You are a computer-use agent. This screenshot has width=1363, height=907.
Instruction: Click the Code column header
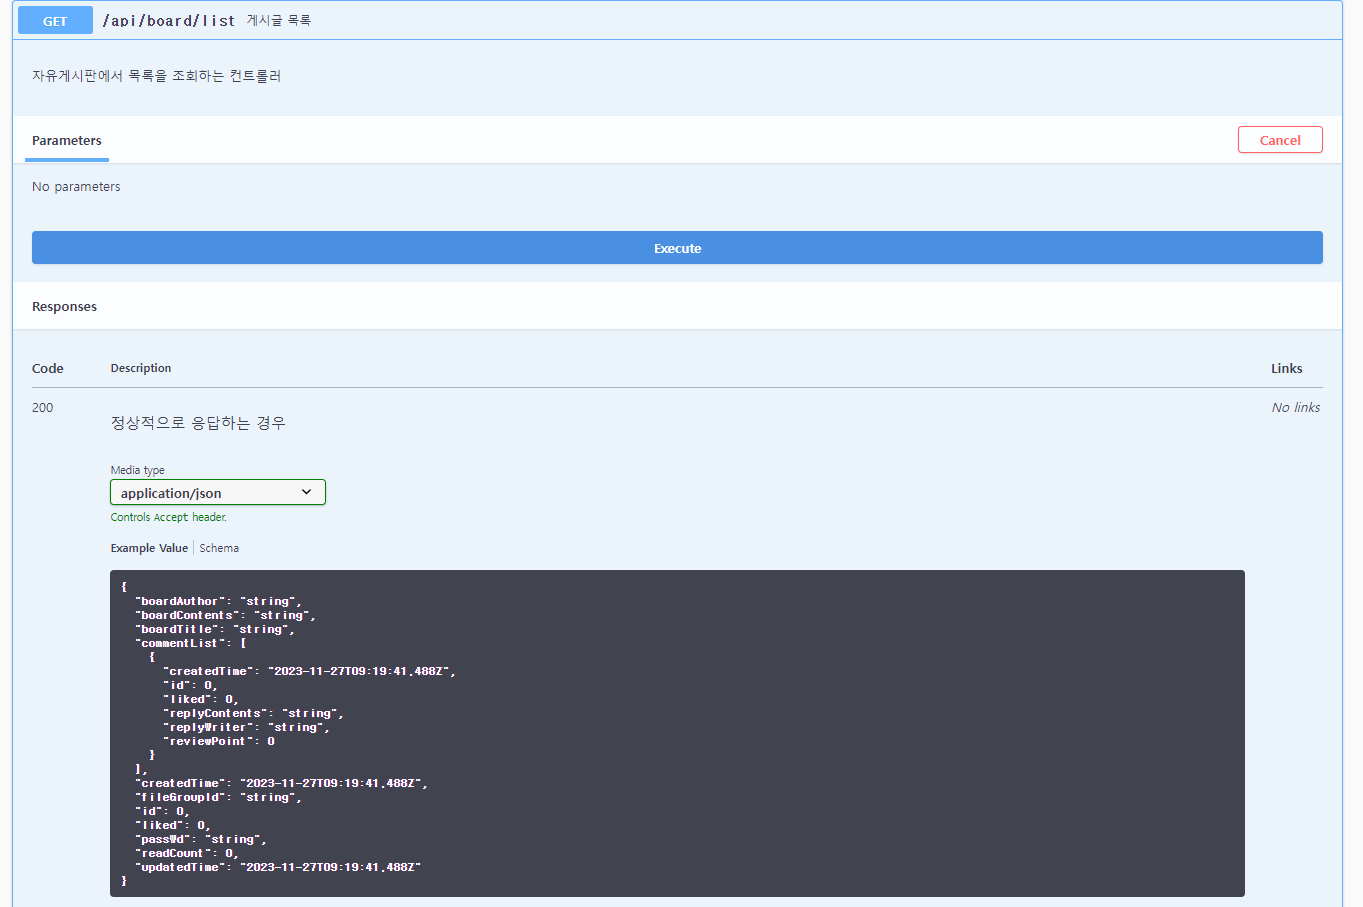pyautogui.click(x=48, y=369)
